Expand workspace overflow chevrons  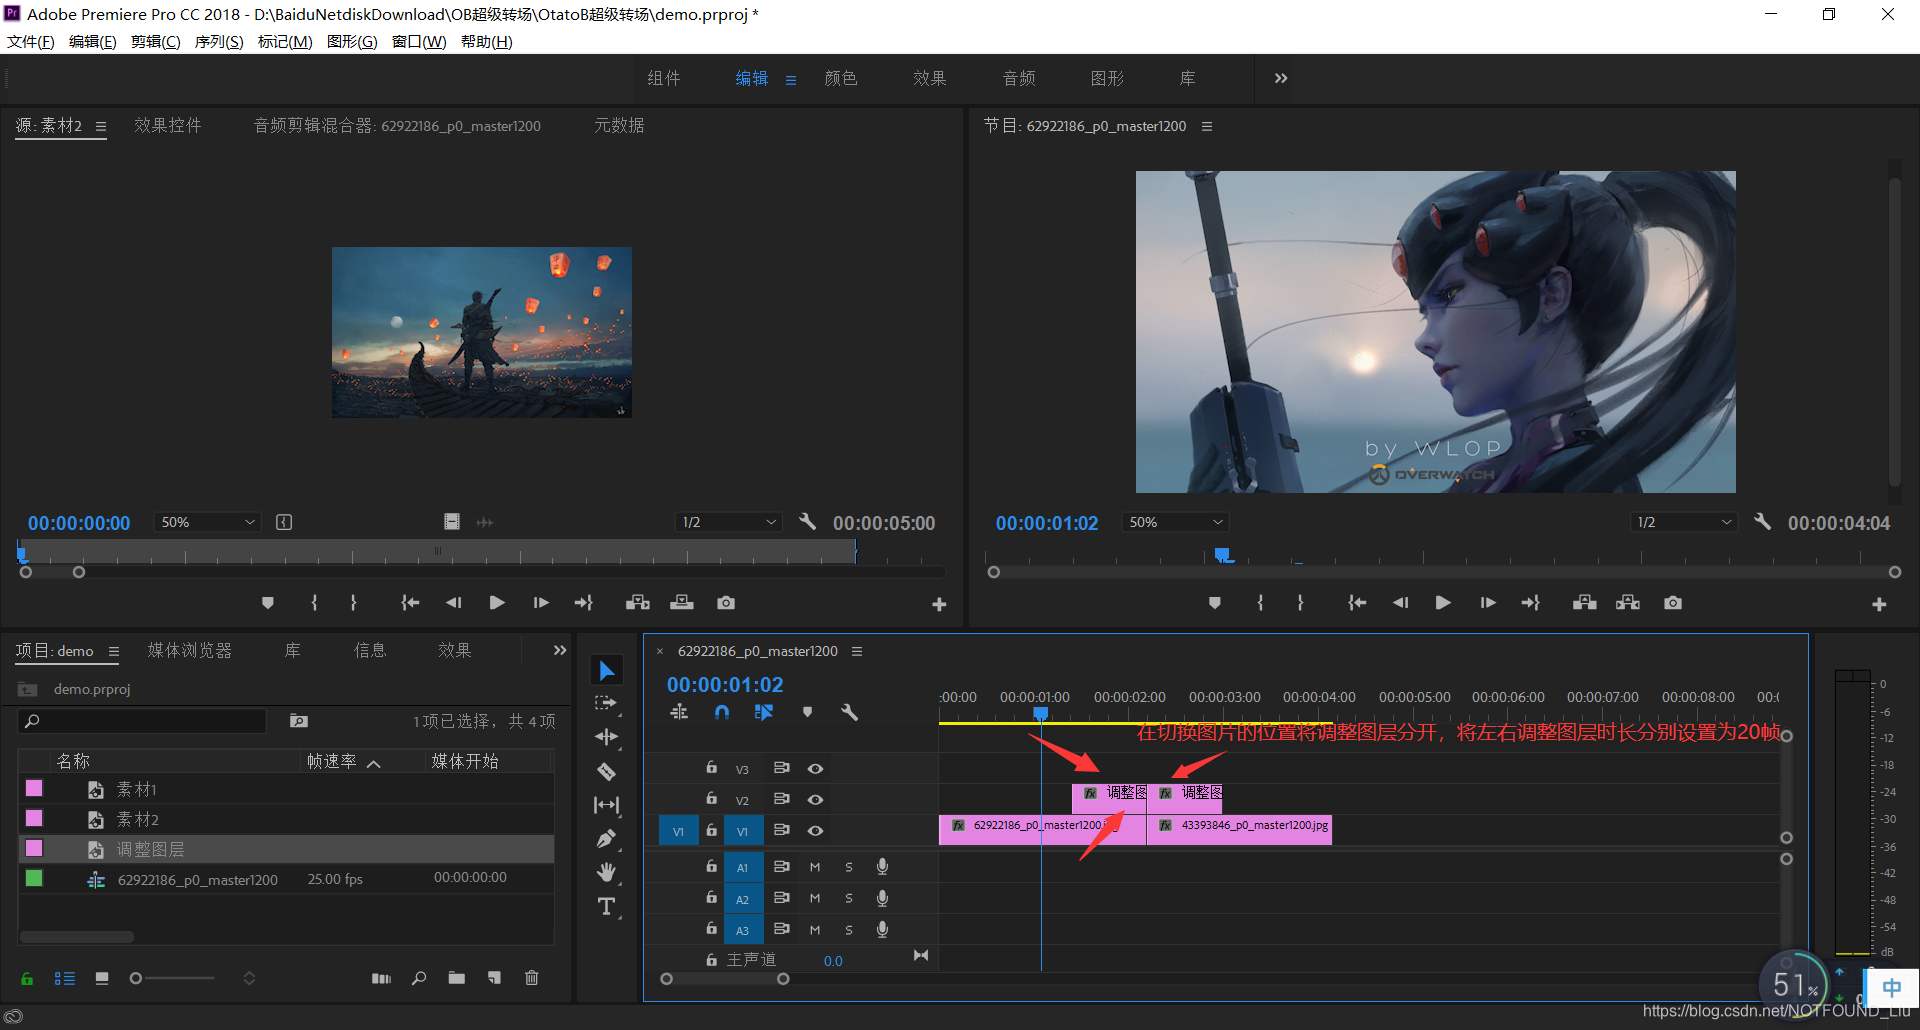pyautogui.click(x=1281, y=78)
